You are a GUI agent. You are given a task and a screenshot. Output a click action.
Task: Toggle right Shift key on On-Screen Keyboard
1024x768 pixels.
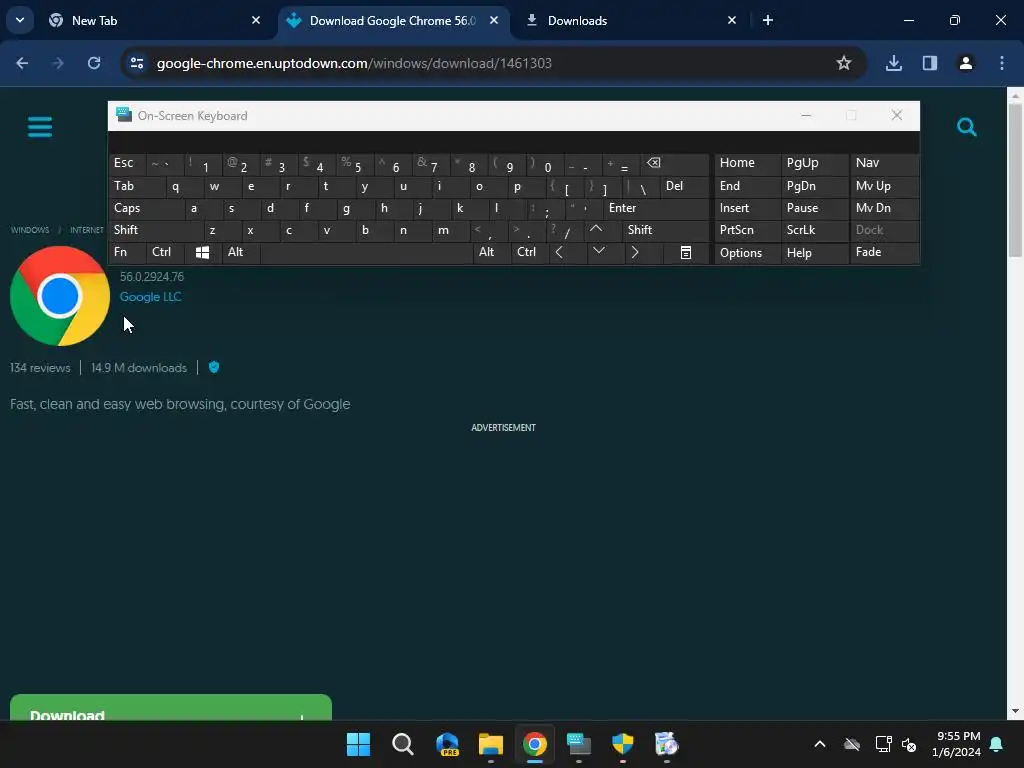coord(665,230)
